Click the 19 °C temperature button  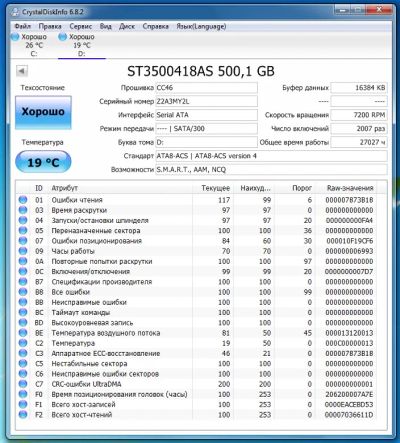coord(43,162)
